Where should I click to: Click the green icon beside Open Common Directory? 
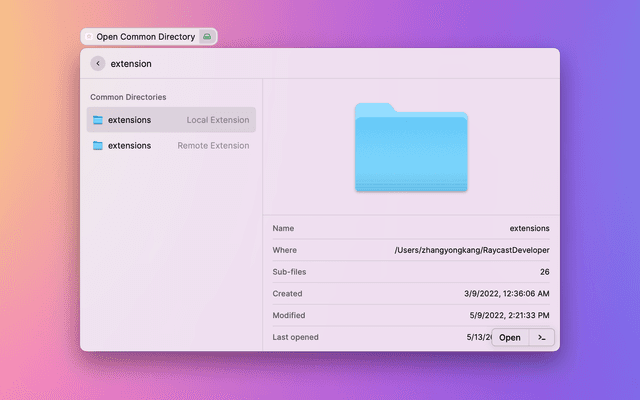(206, 37)
